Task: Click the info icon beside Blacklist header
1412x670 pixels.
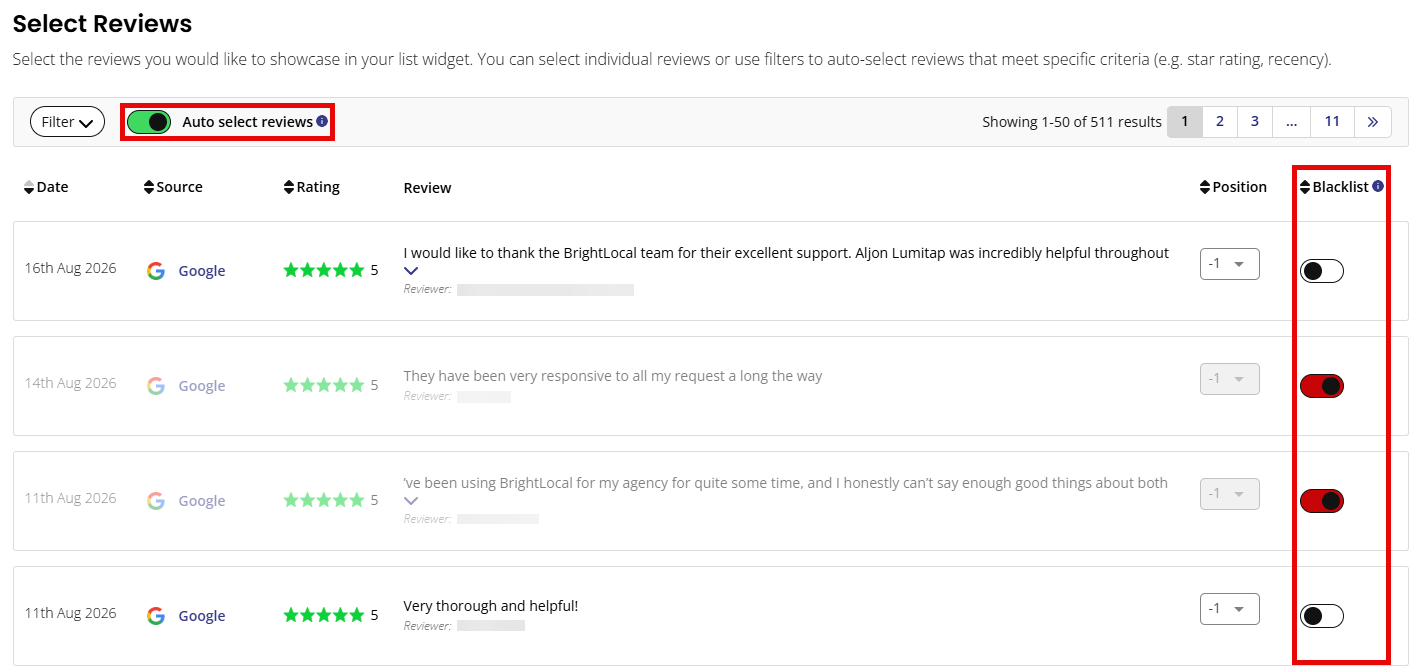Action: click(1378, 186)
